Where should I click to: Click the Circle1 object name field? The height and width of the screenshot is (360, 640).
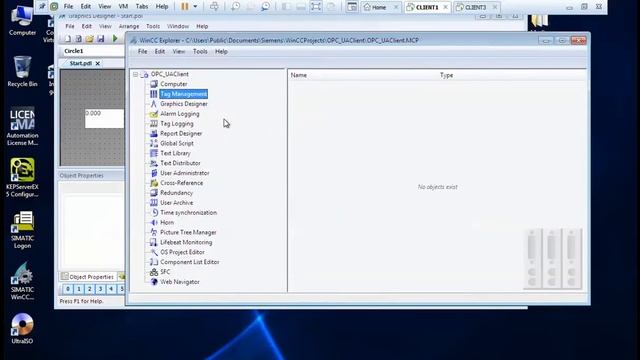93,51
